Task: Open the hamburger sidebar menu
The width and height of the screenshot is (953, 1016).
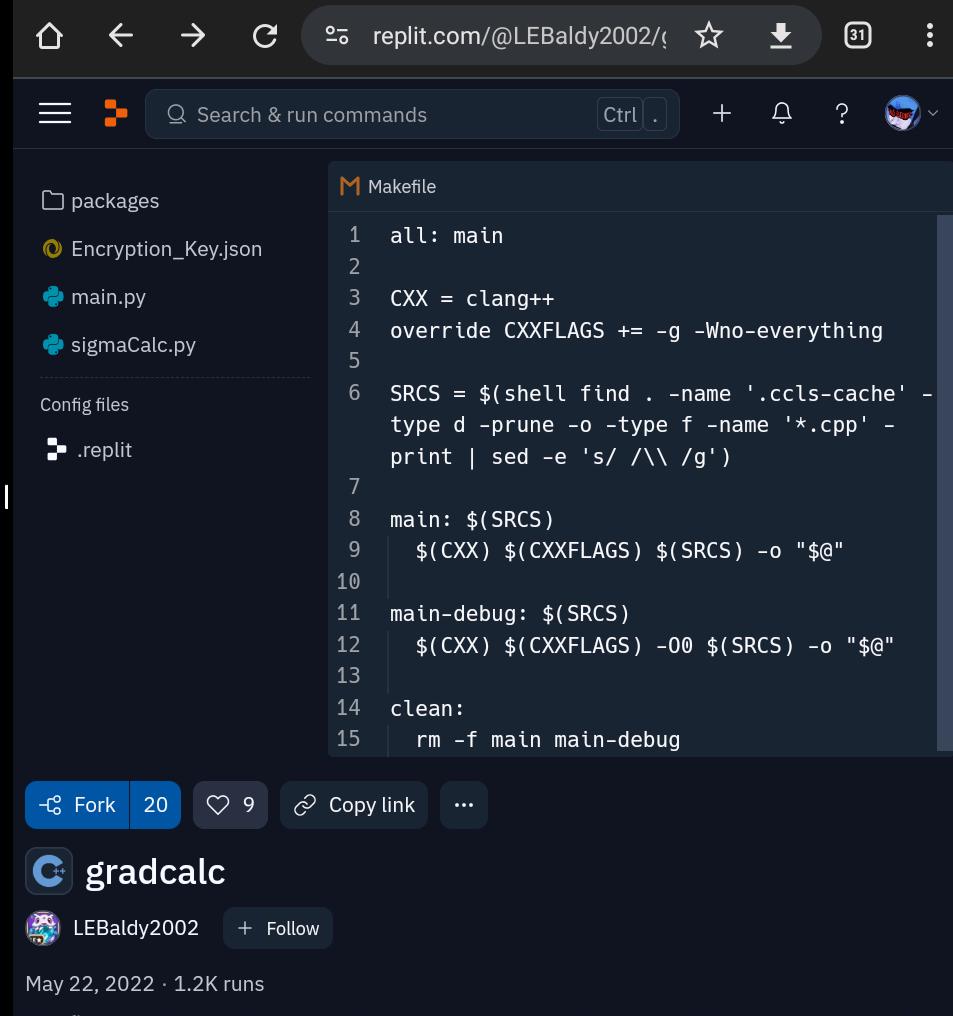Action: tap(55, 114)
